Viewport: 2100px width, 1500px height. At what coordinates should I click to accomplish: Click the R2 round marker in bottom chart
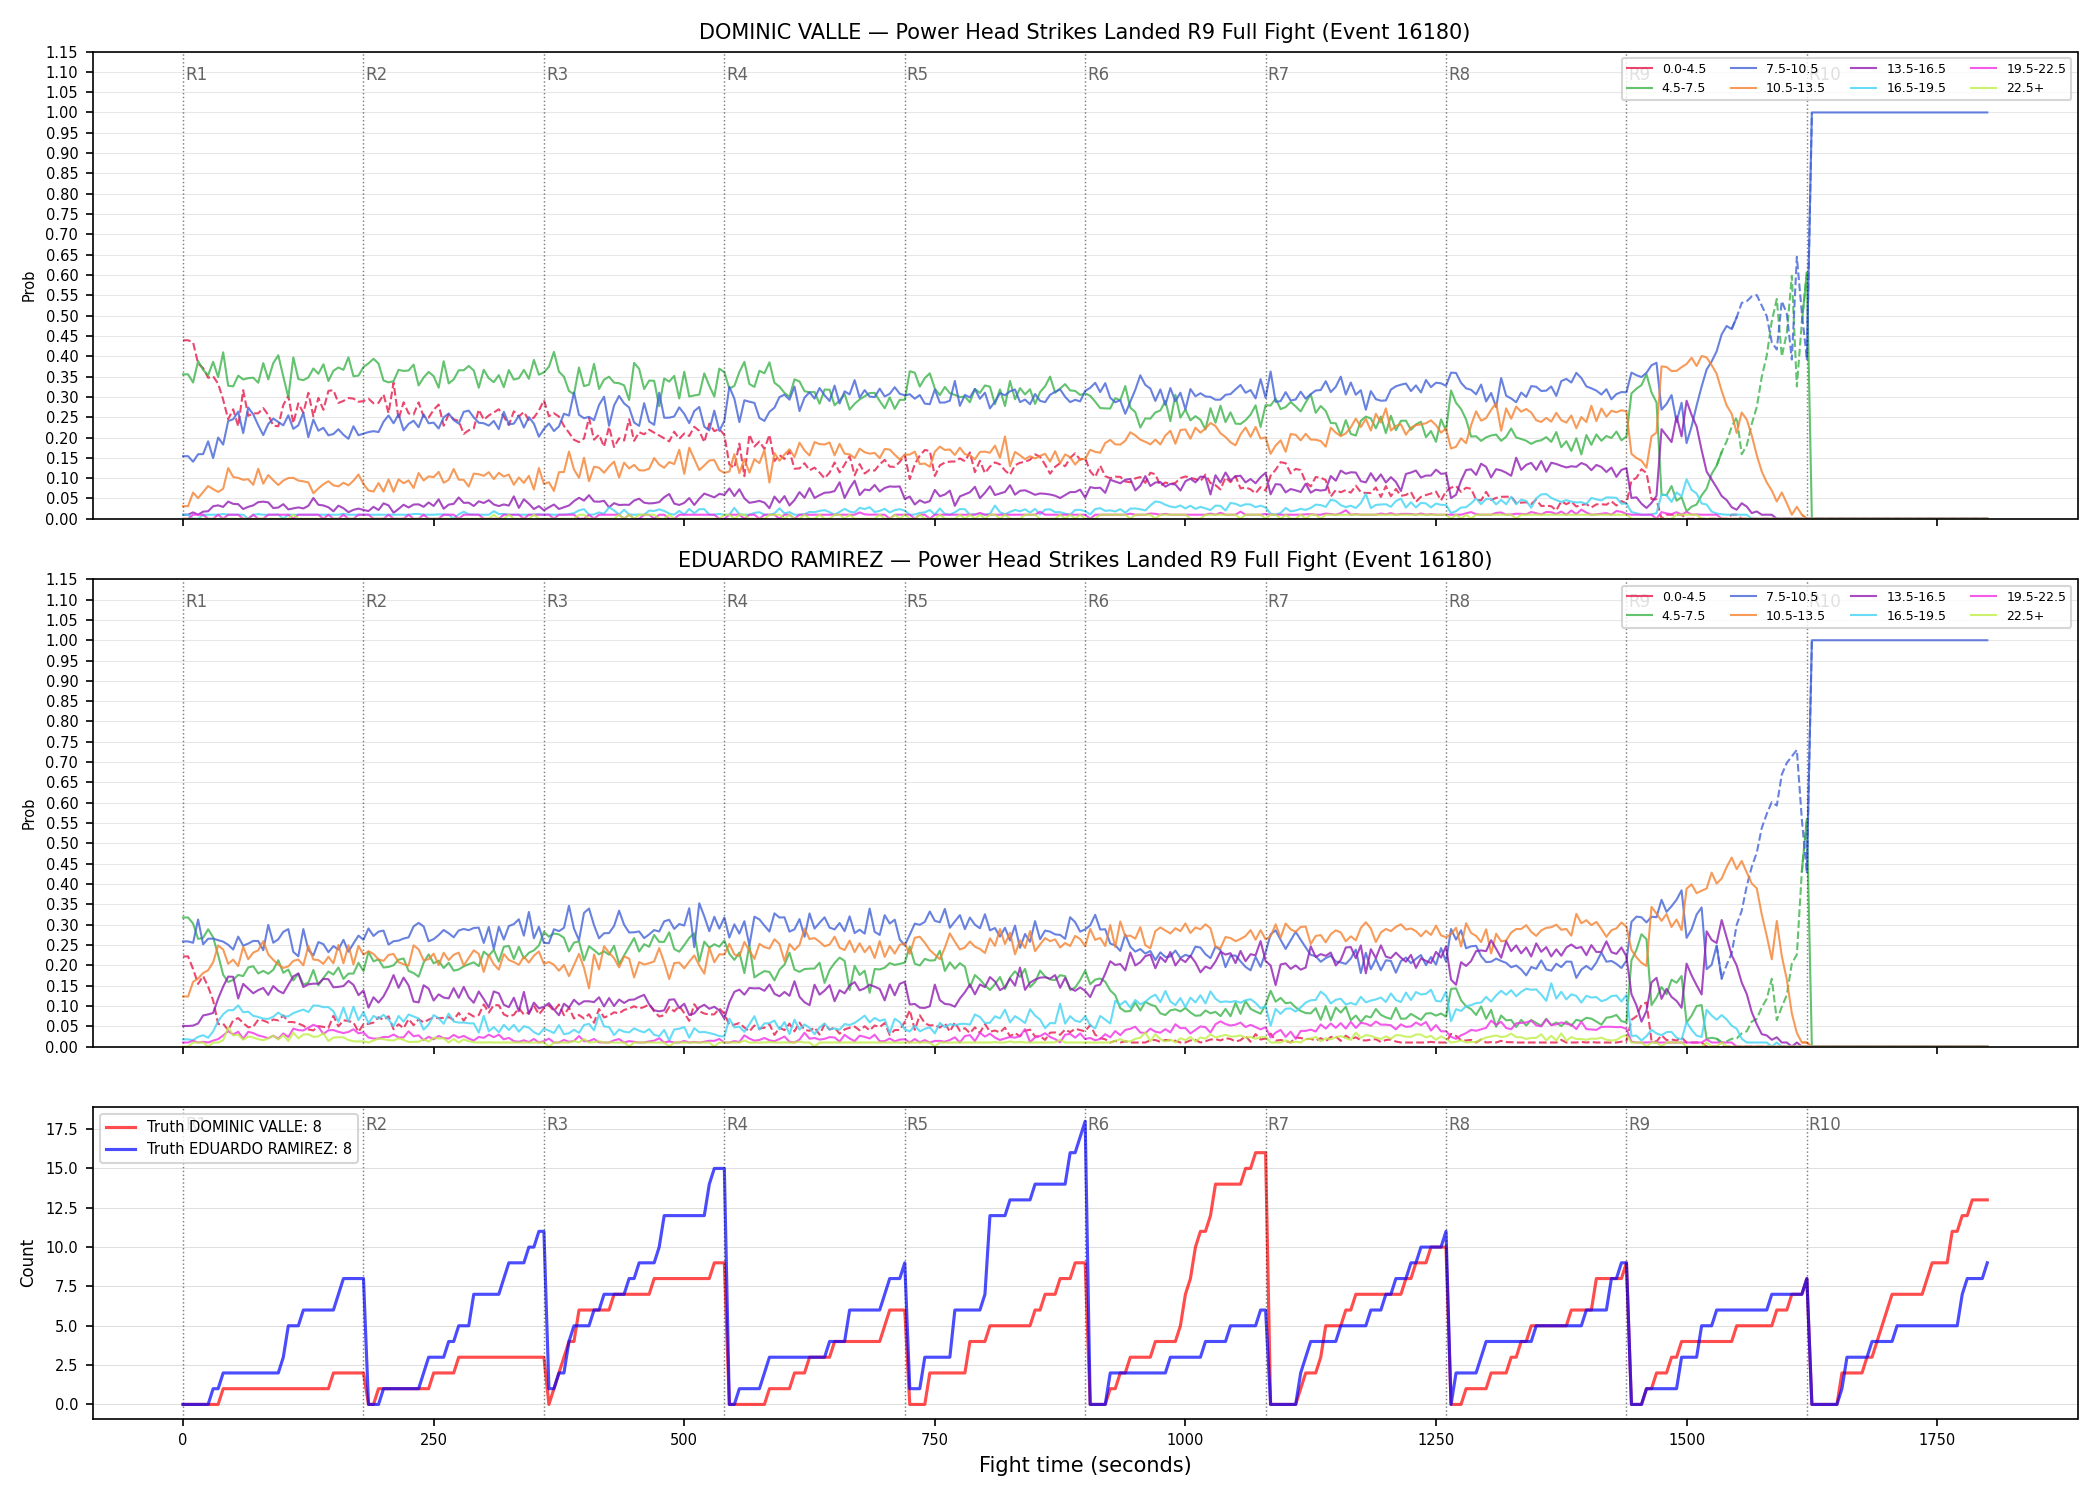coord(376,1124)
